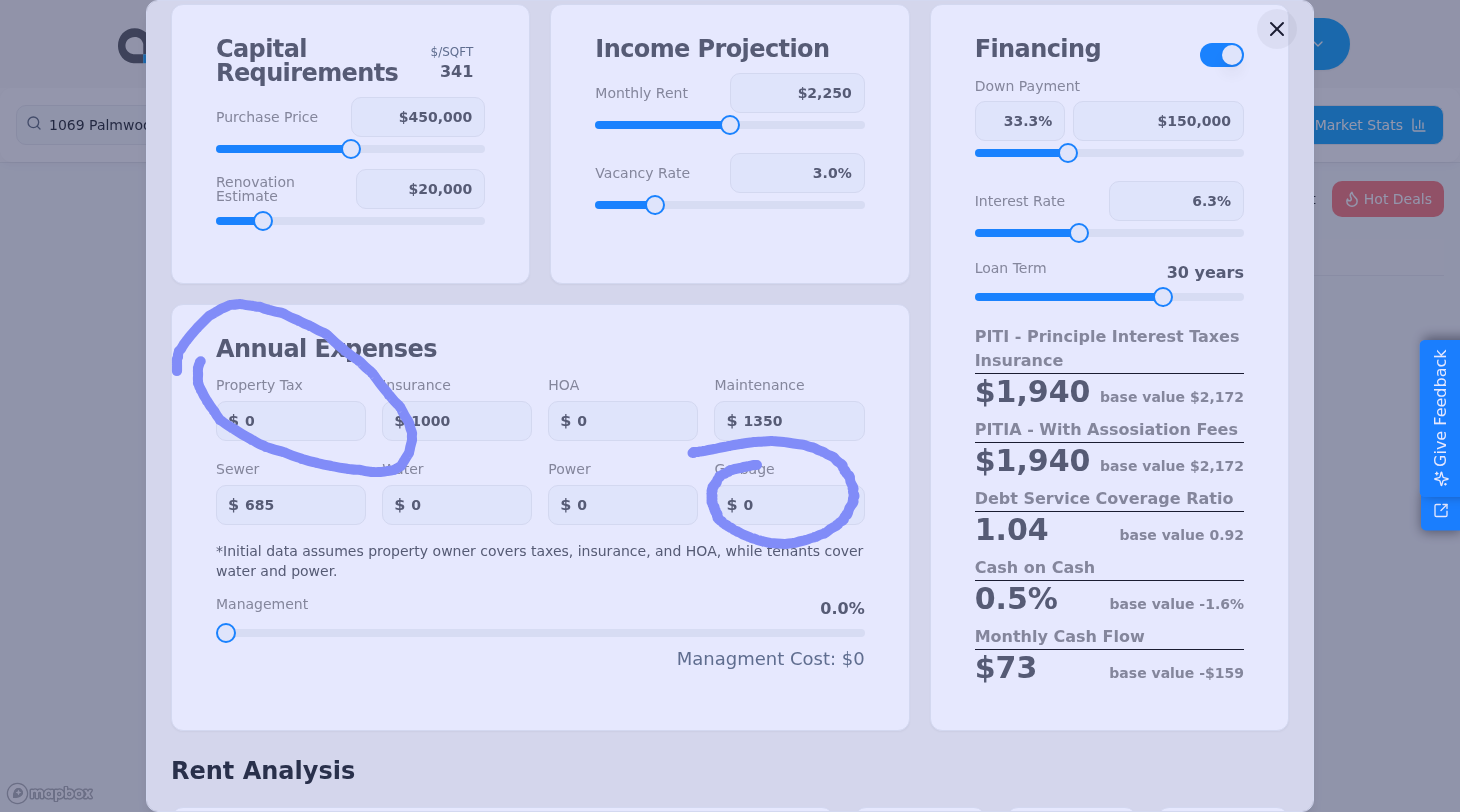Screen dimensions: 1460x812
Task: Open the Market Stats button
Action: [1370, 125]
